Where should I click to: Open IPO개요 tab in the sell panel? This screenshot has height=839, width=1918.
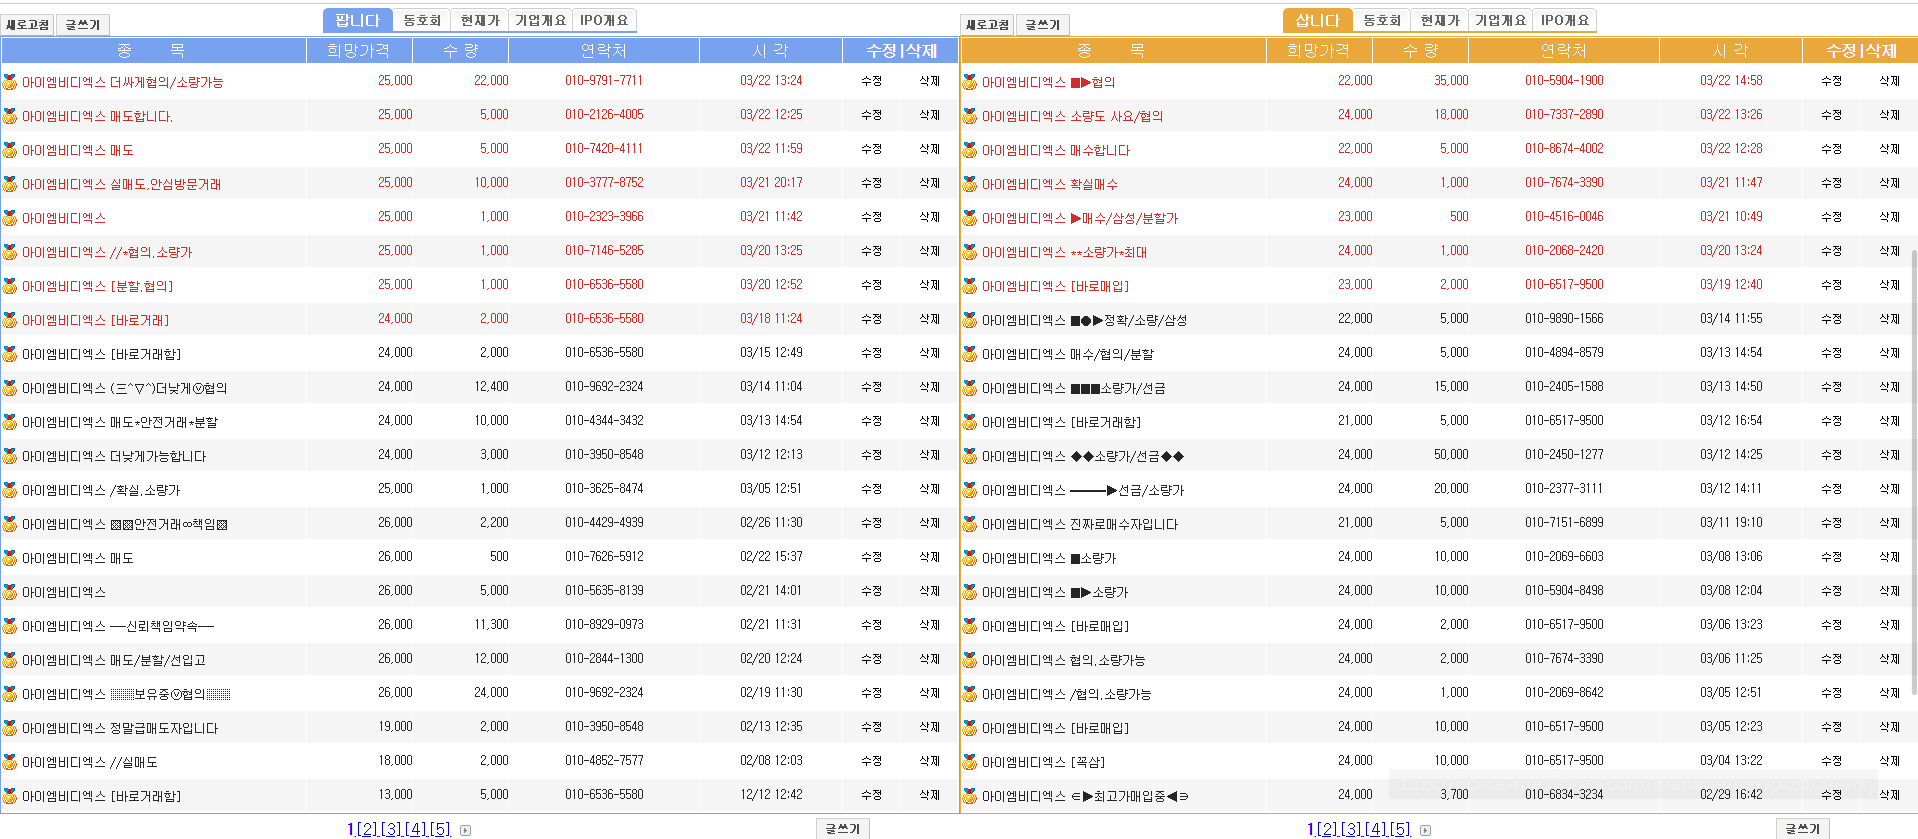click(604, 20)
